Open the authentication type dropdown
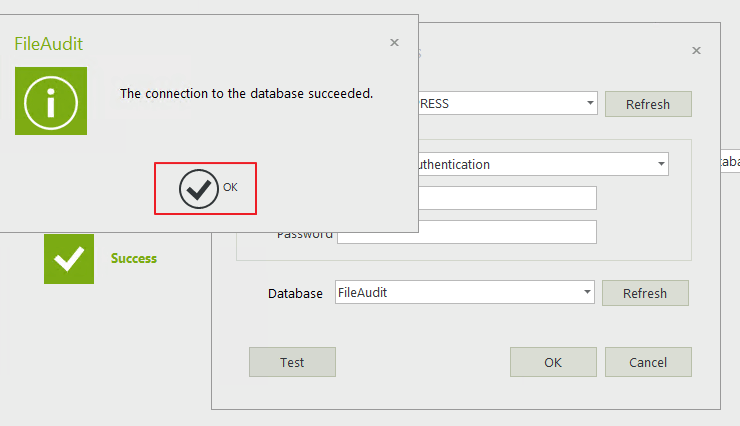This screenshot has height=426, width=740. [661, 164]
